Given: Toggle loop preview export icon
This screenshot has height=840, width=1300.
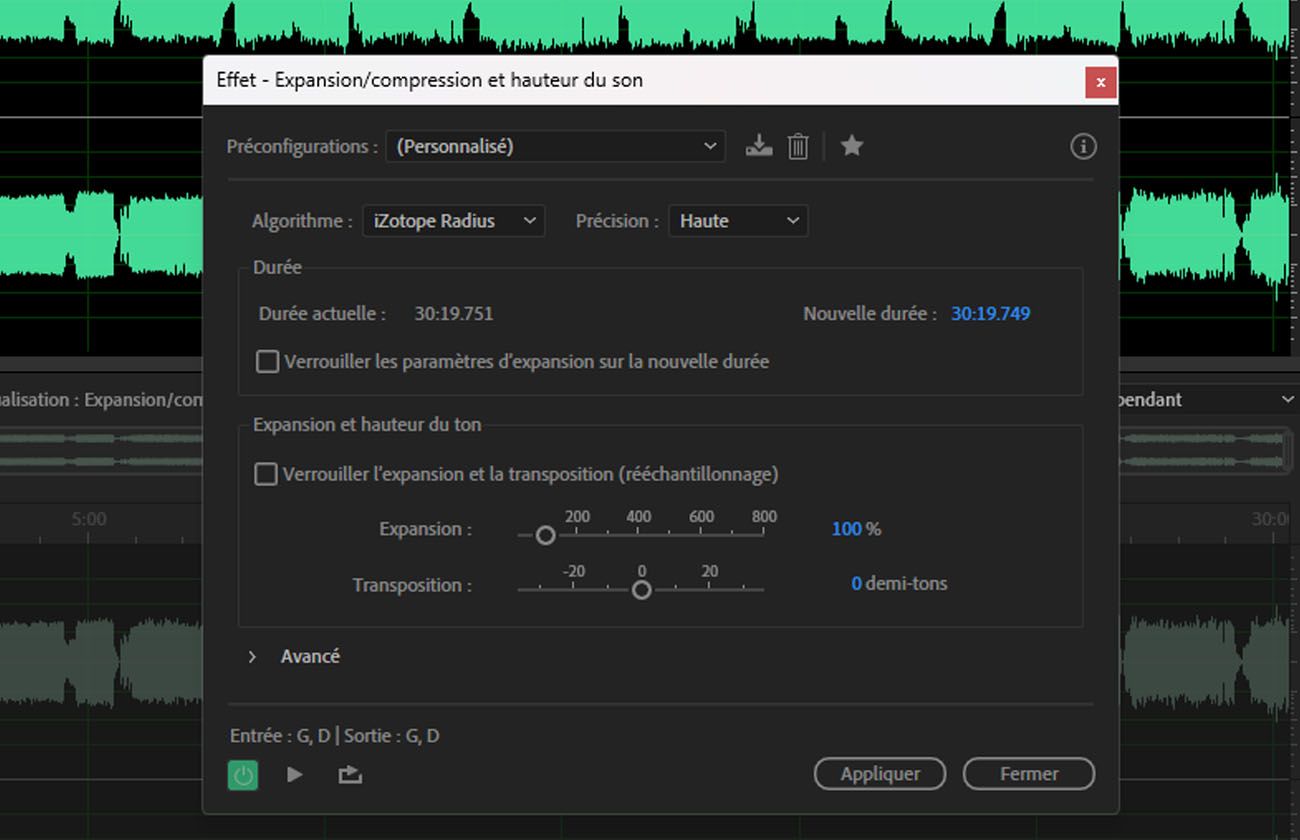Looking at the screenshot, I should [350, 774].
